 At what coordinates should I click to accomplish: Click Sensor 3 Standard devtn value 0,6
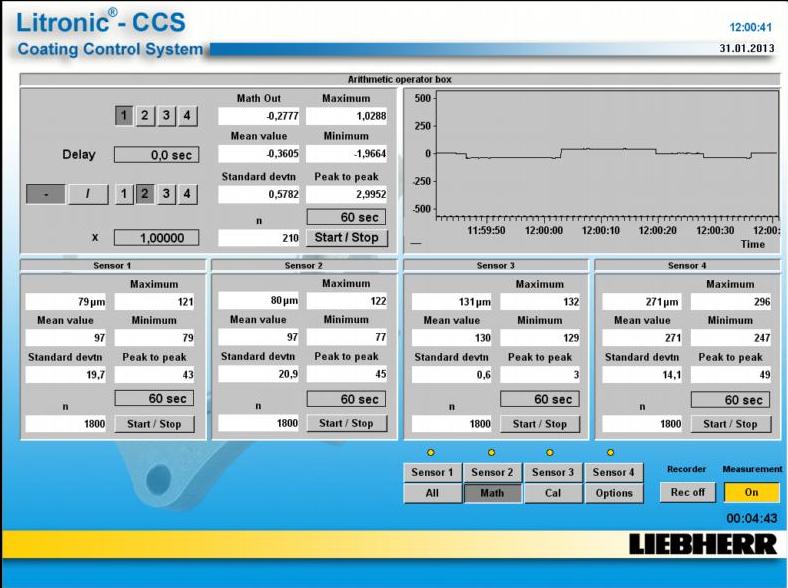(x=451, y=374)
